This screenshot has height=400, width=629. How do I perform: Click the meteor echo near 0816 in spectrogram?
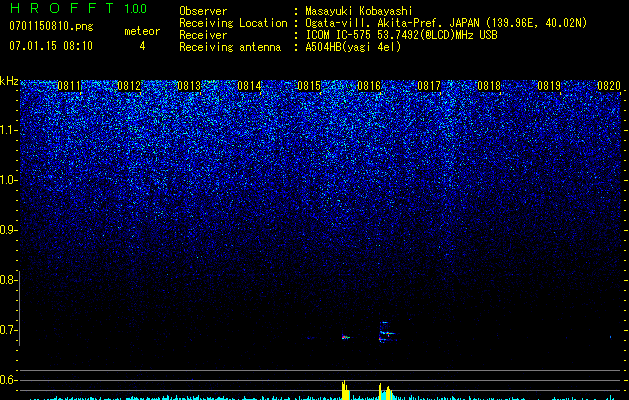click(387, 332)
